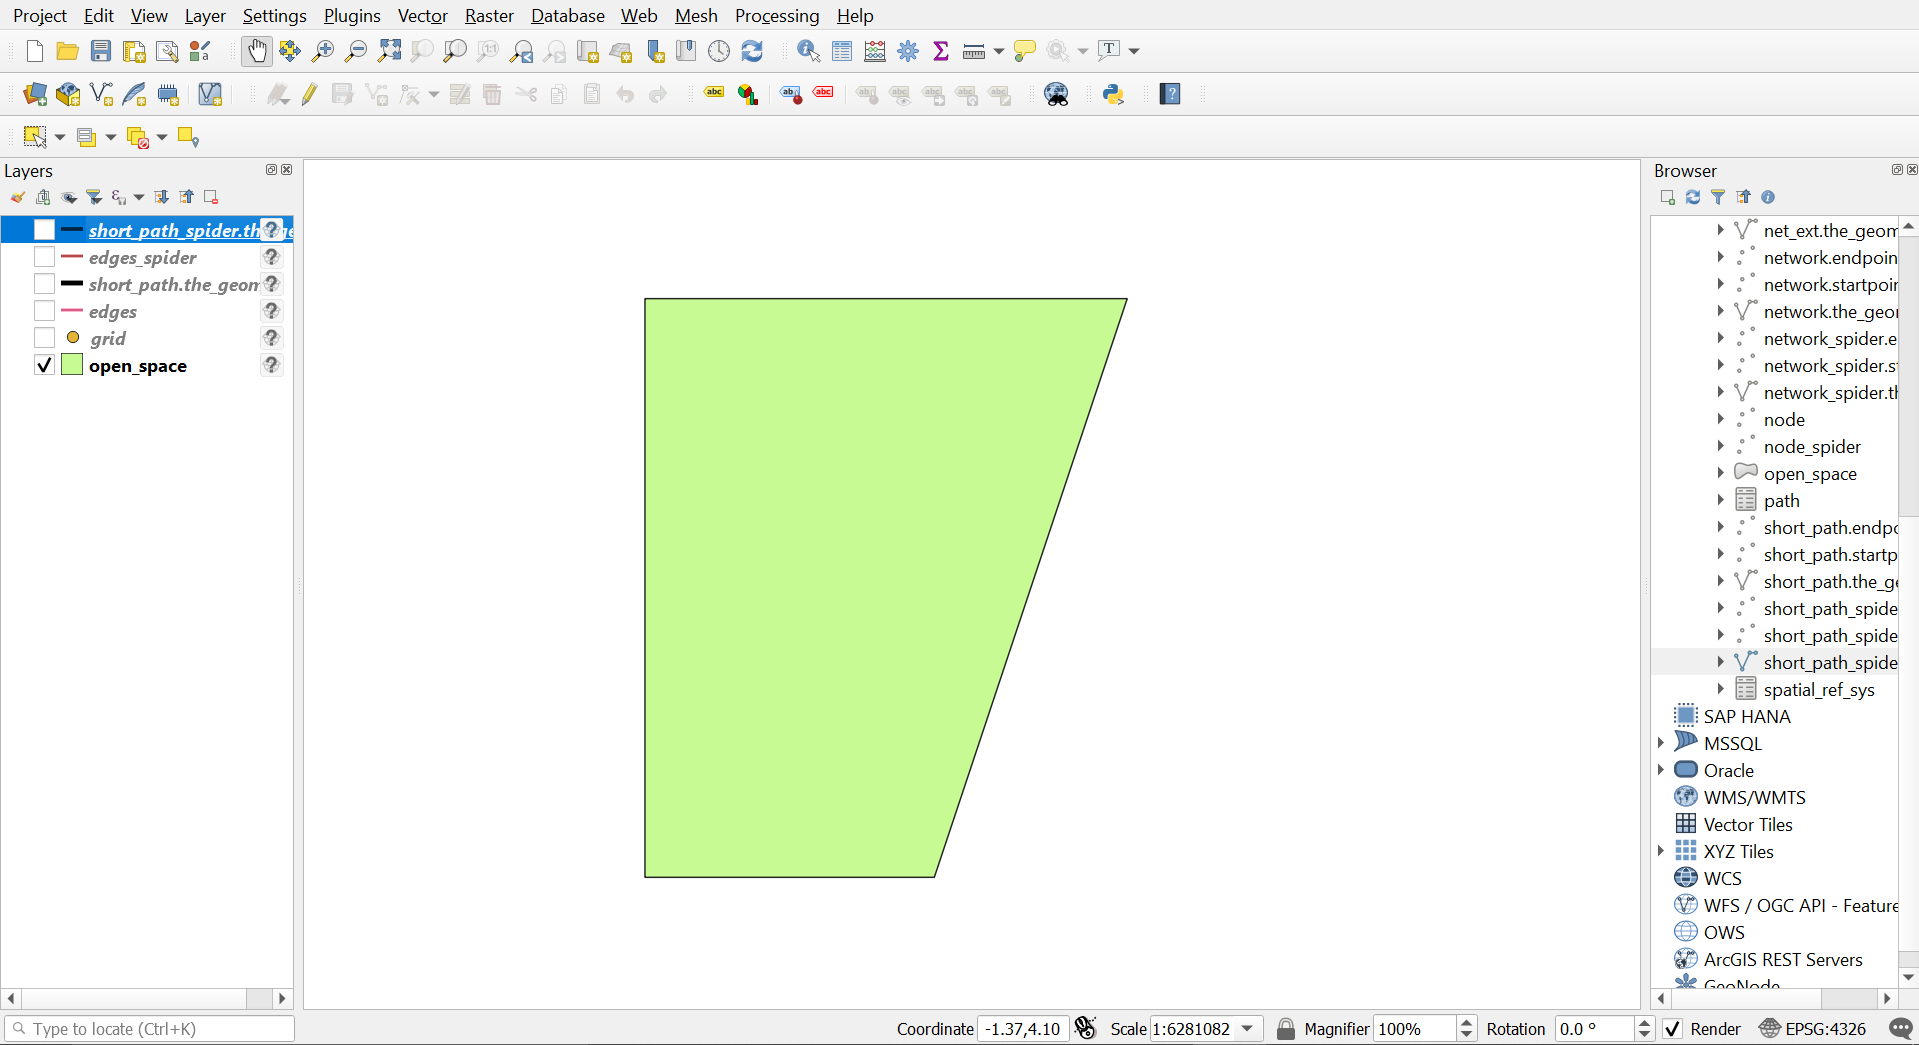
Task: Open an existing project folder icon
Action: click(x=67, y=51)
